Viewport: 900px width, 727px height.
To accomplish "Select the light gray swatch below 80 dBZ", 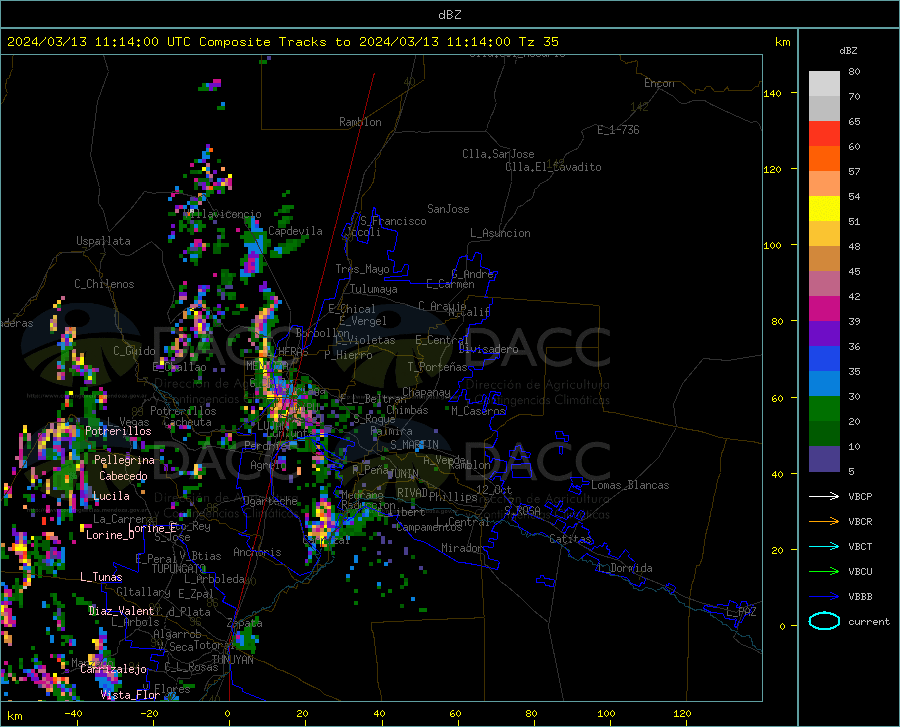I will [824, 84].
